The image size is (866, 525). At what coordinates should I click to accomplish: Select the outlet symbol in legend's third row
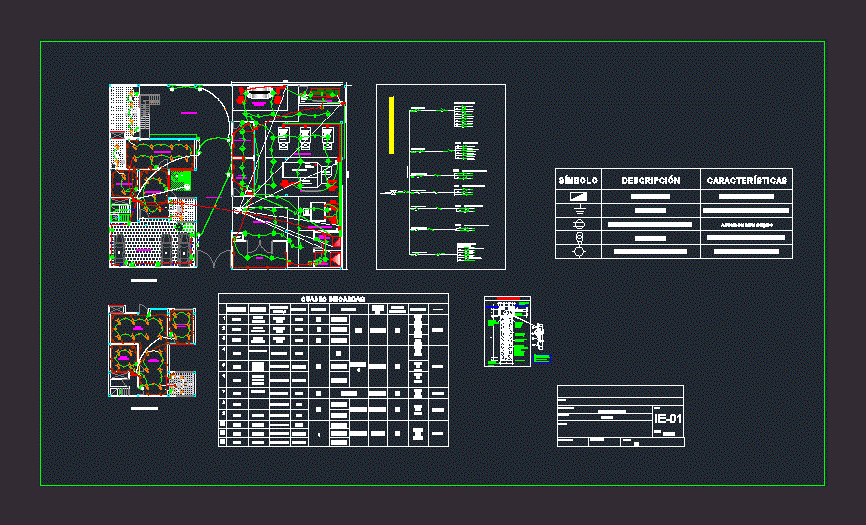[578, 225]
